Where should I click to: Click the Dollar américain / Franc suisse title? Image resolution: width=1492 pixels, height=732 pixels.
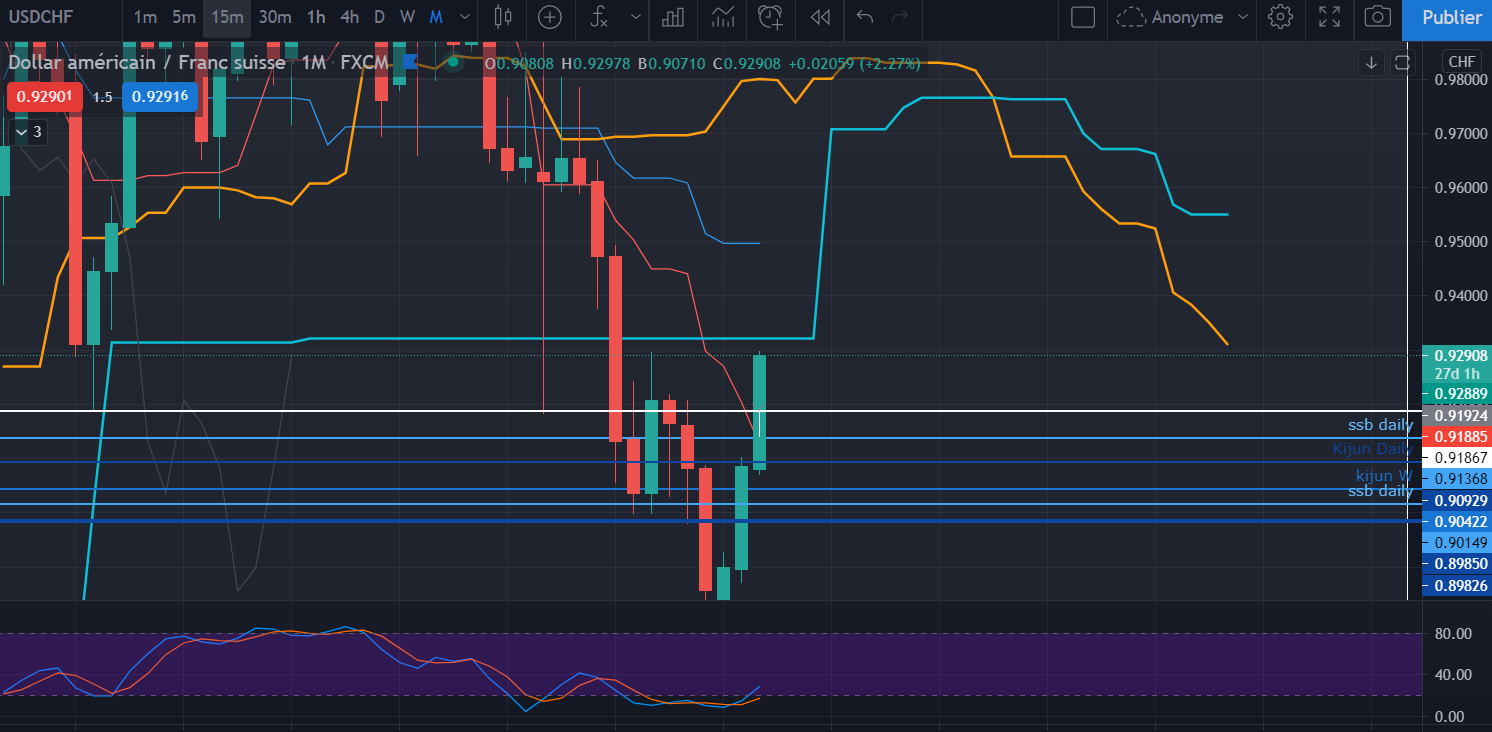(x=147, y=62)
